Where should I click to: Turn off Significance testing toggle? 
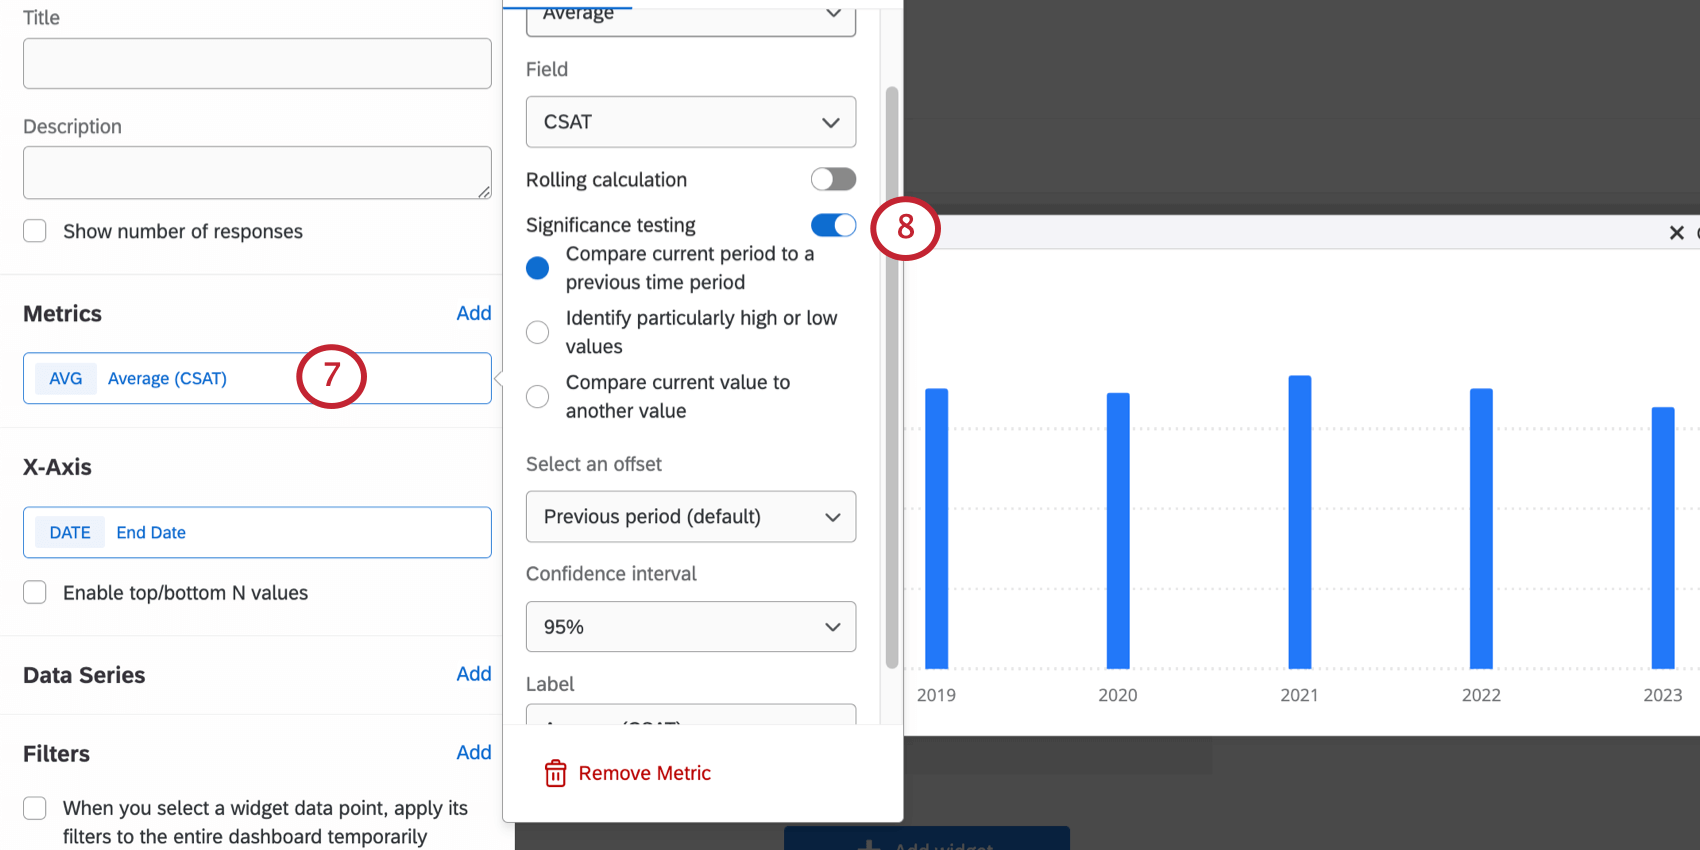[833, 225]
